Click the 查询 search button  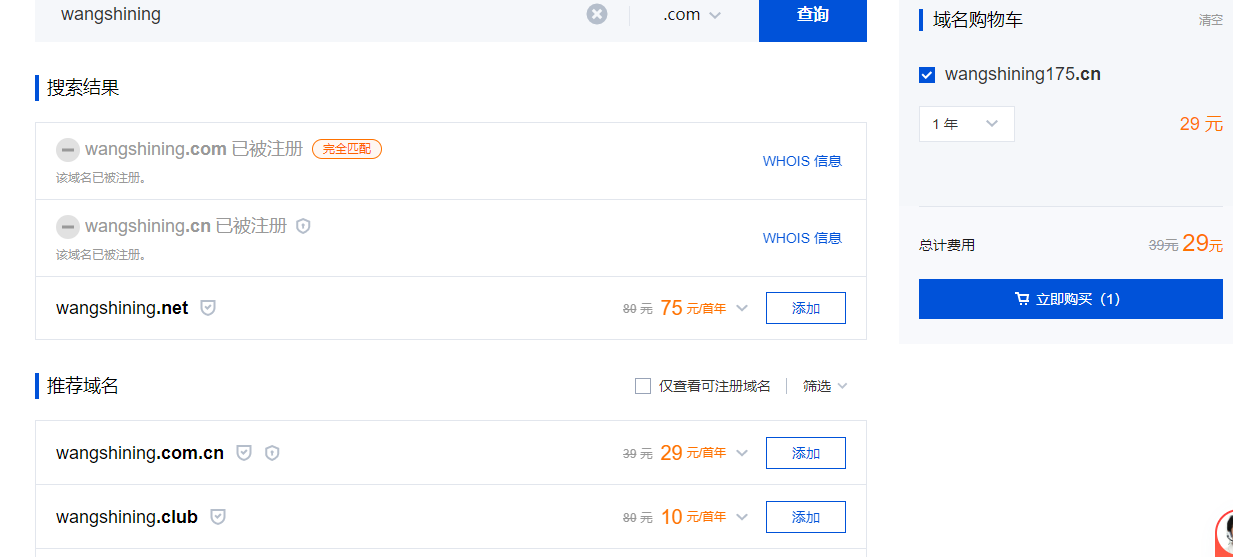click(x=812, y=15)
